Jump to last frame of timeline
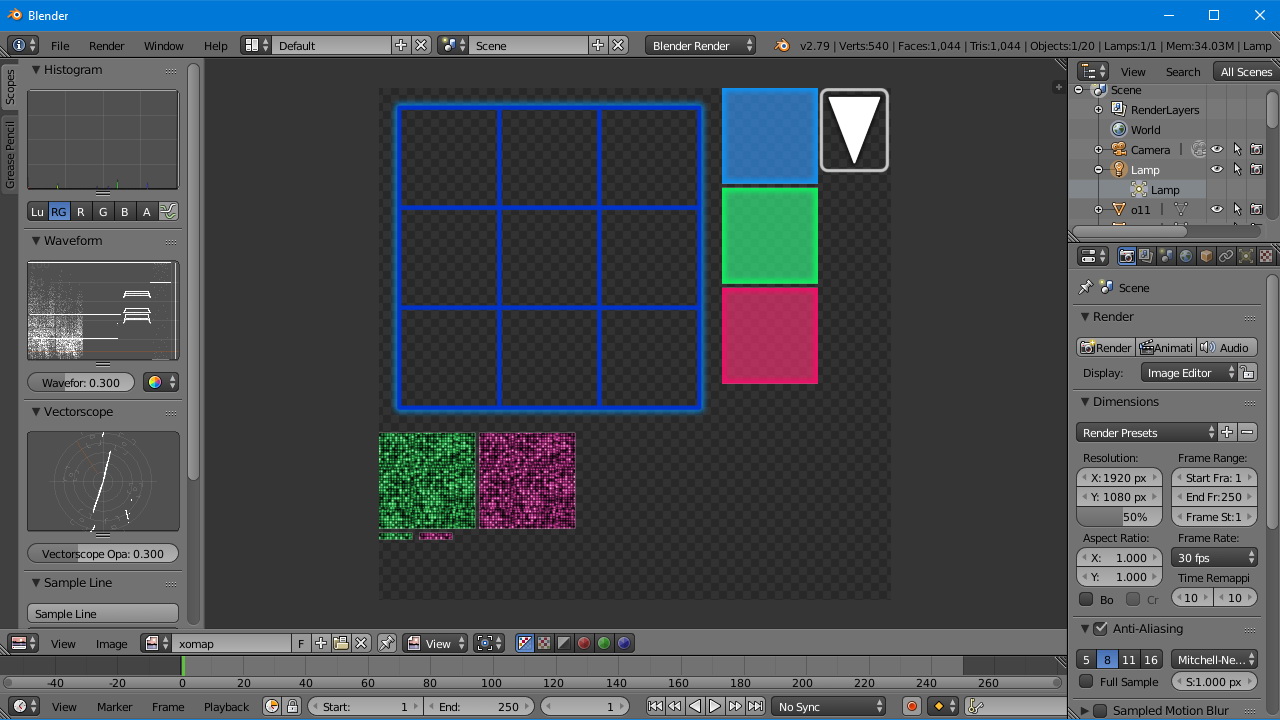Image resolution: width=1280 pixels, height=720 pixels. 755,706
